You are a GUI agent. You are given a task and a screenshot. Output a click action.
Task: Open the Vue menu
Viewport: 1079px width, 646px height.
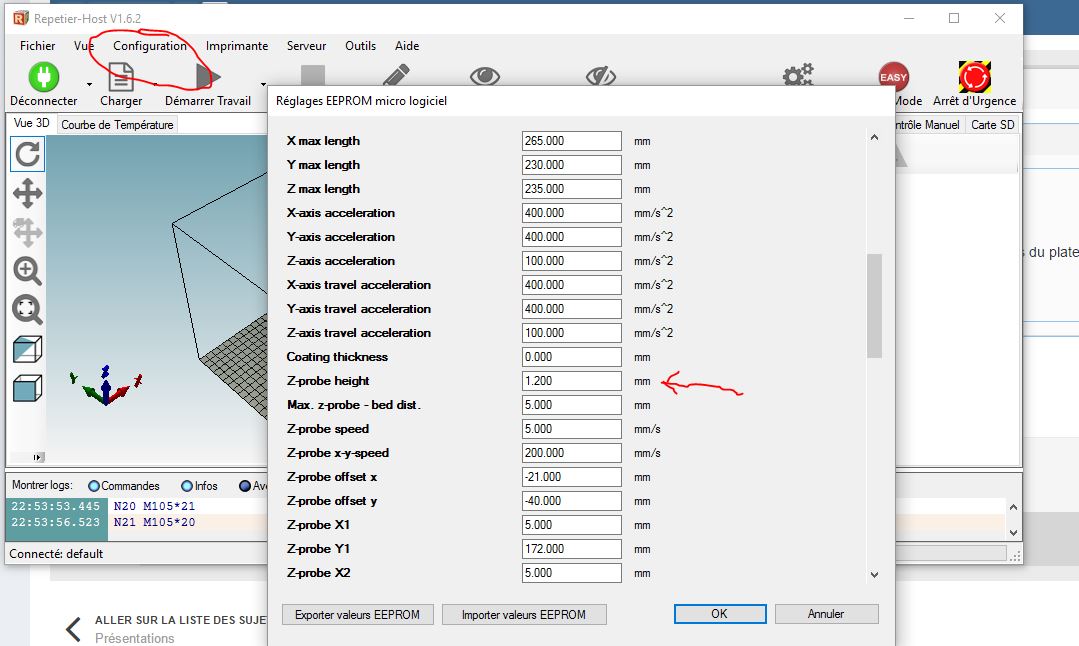point(83,45)
